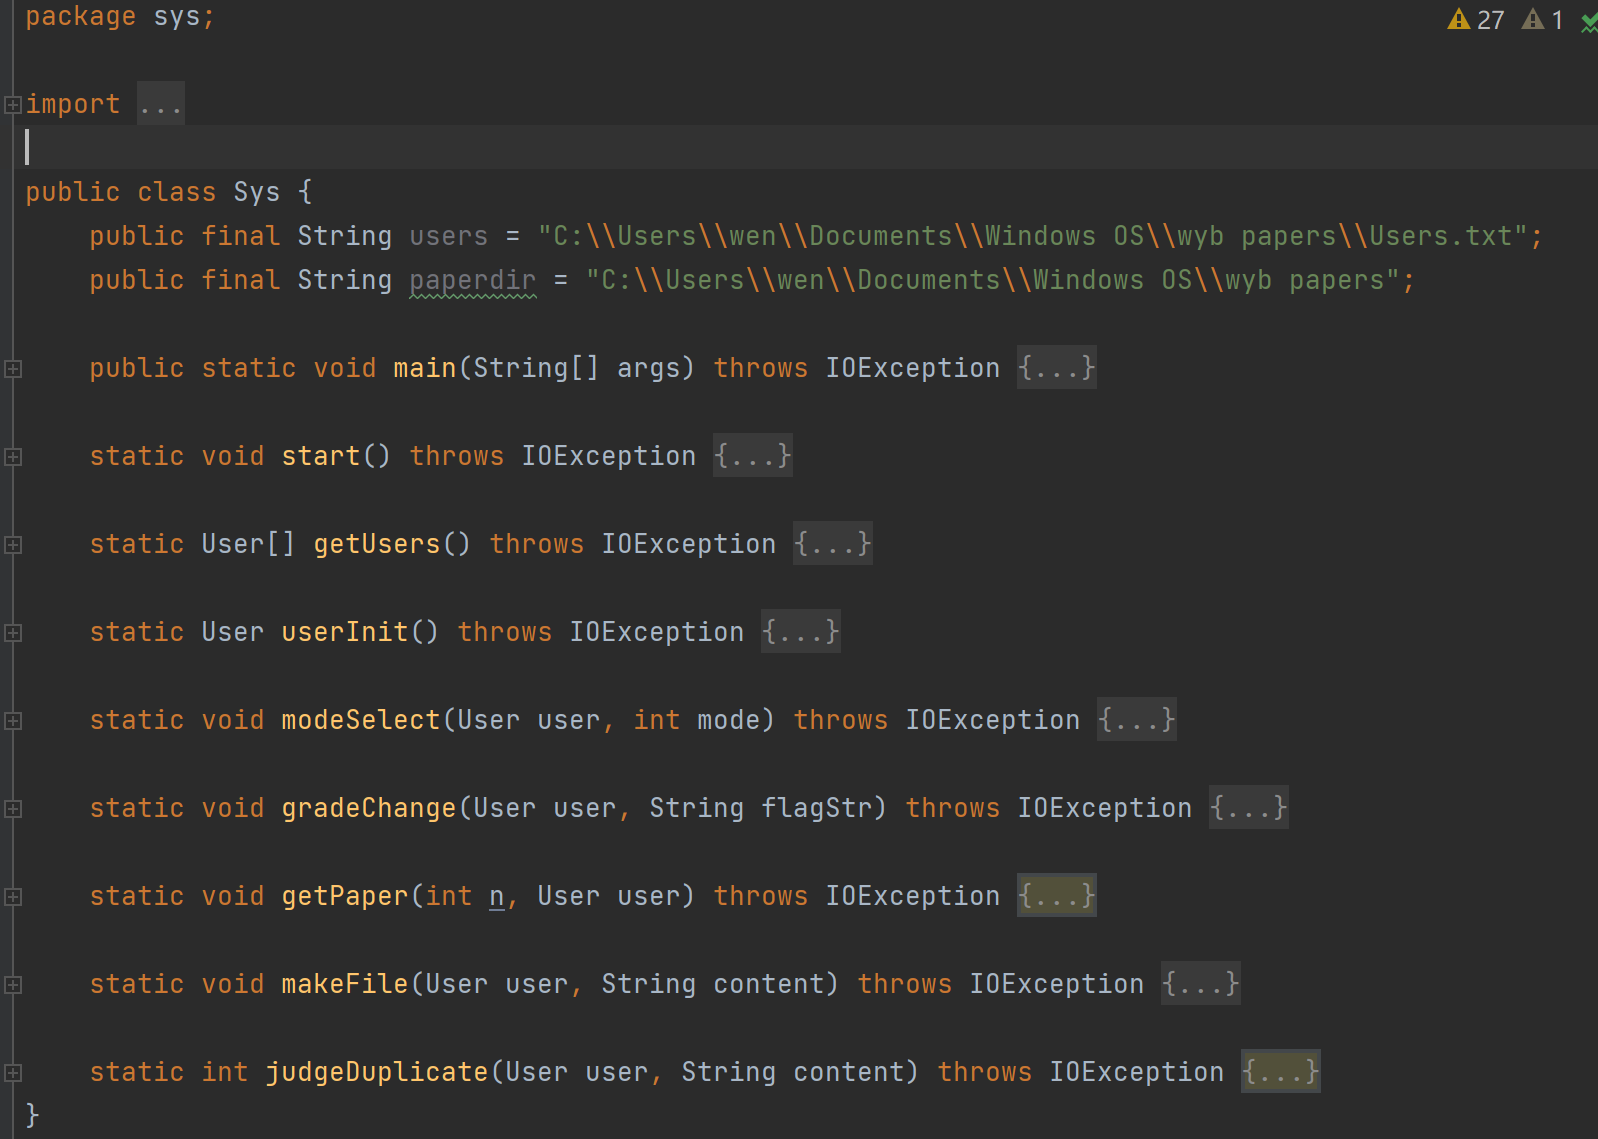Click the 'import' keyword

(73, 104)
